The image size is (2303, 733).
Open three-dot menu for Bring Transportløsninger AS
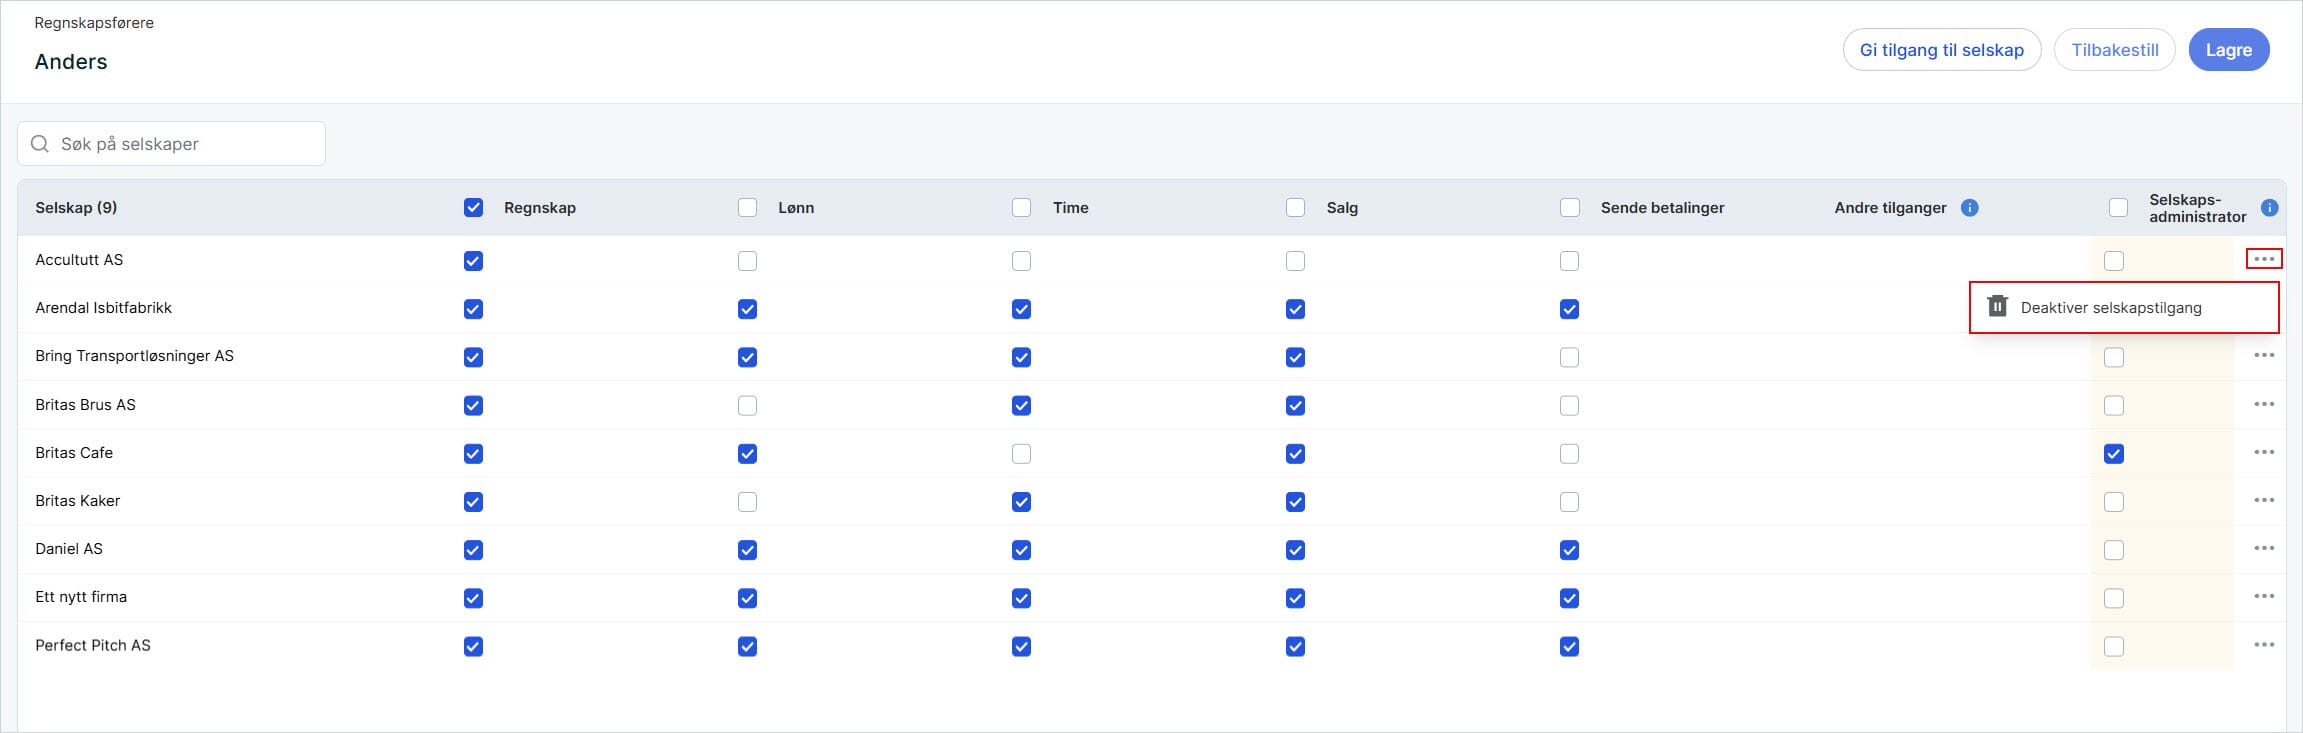(x=2264, y=355)
